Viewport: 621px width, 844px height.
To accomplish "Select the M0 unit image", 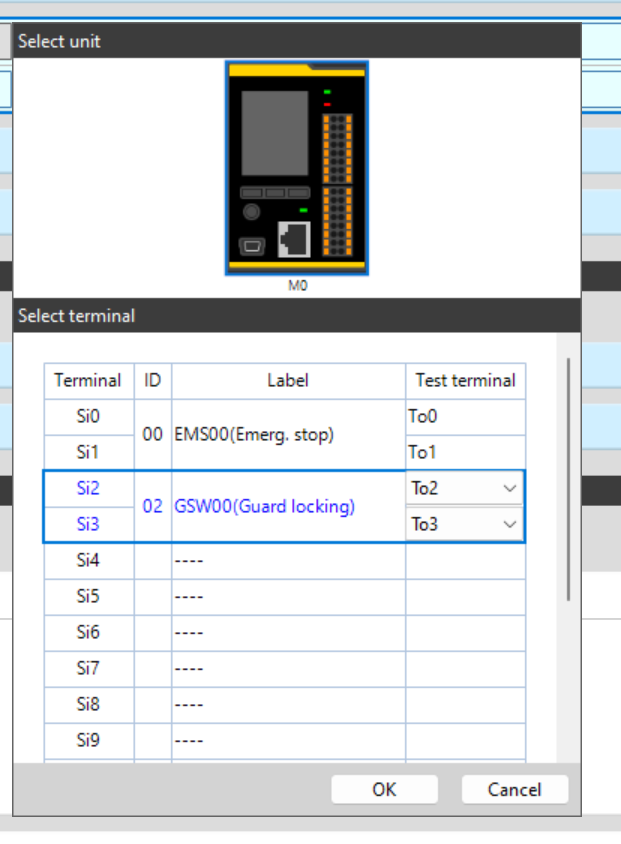I will 297,168.
